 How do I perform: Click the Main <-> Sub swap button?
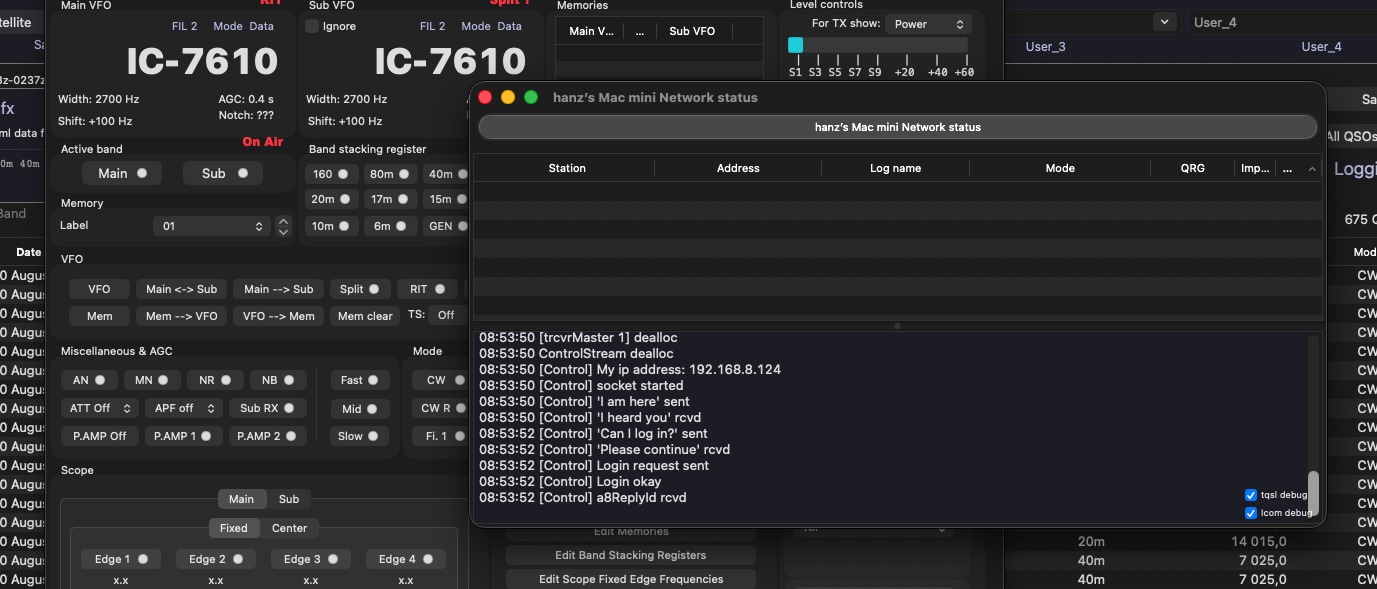(181, 289)
